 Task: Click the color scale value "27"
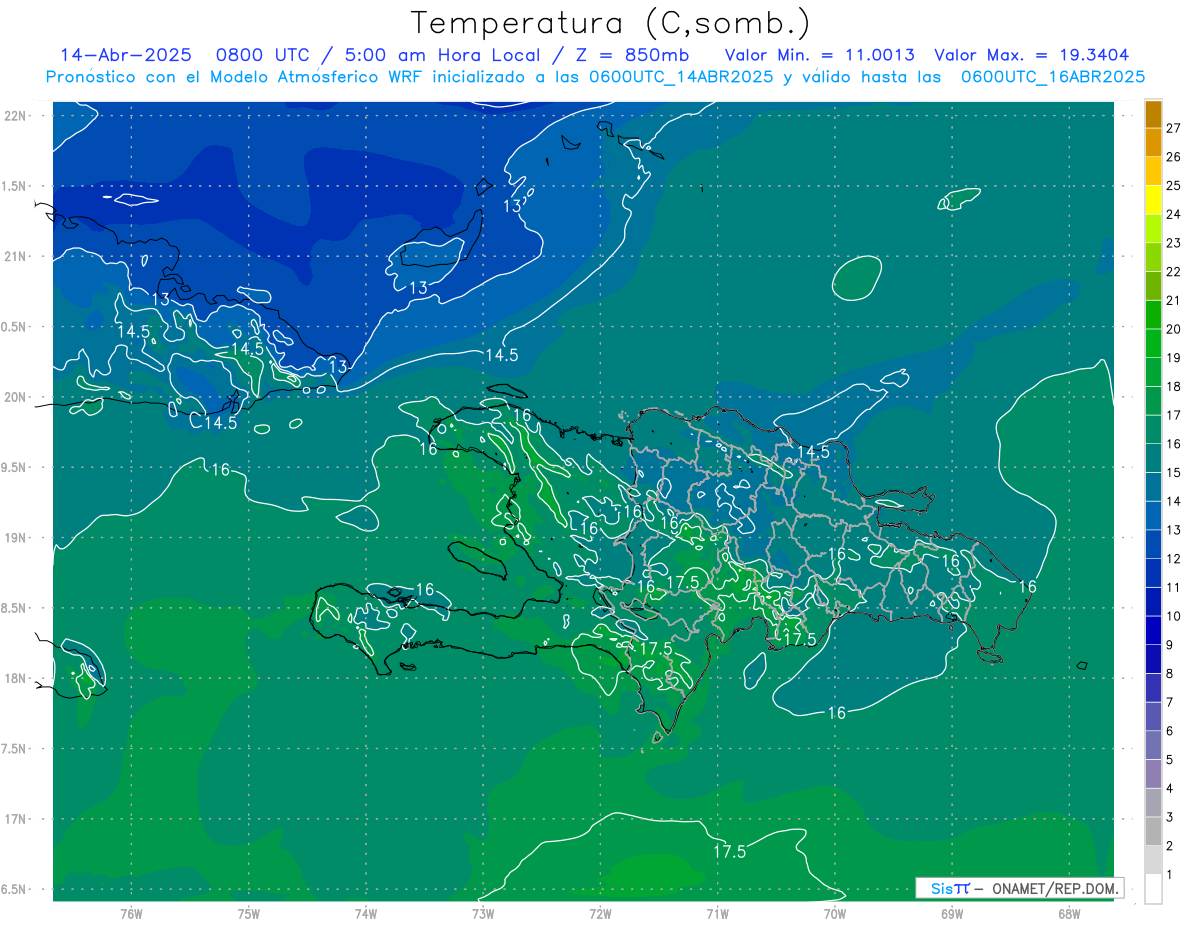[x=1174, y=128]
